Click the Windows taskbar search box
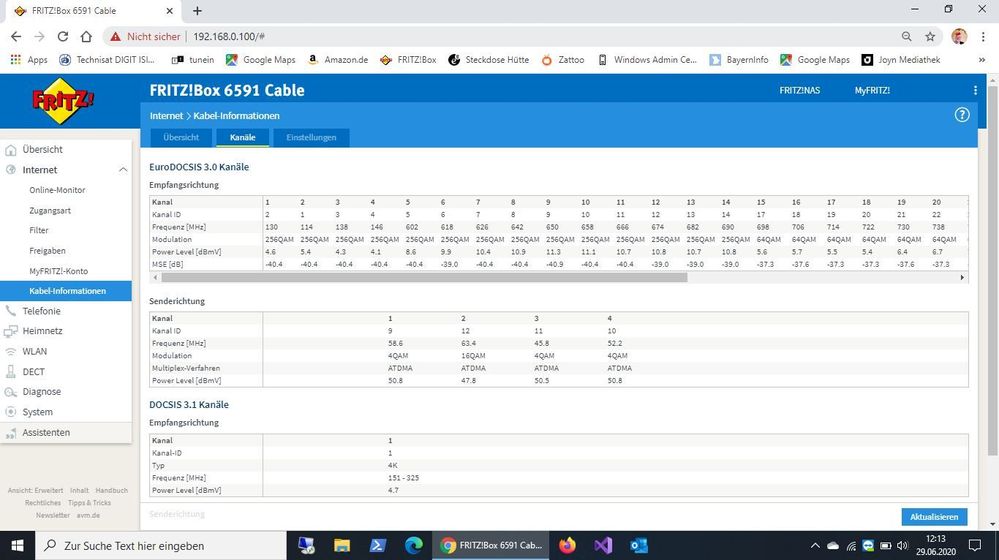The height and width of the screenshot is (560, 999). [159, 546]
